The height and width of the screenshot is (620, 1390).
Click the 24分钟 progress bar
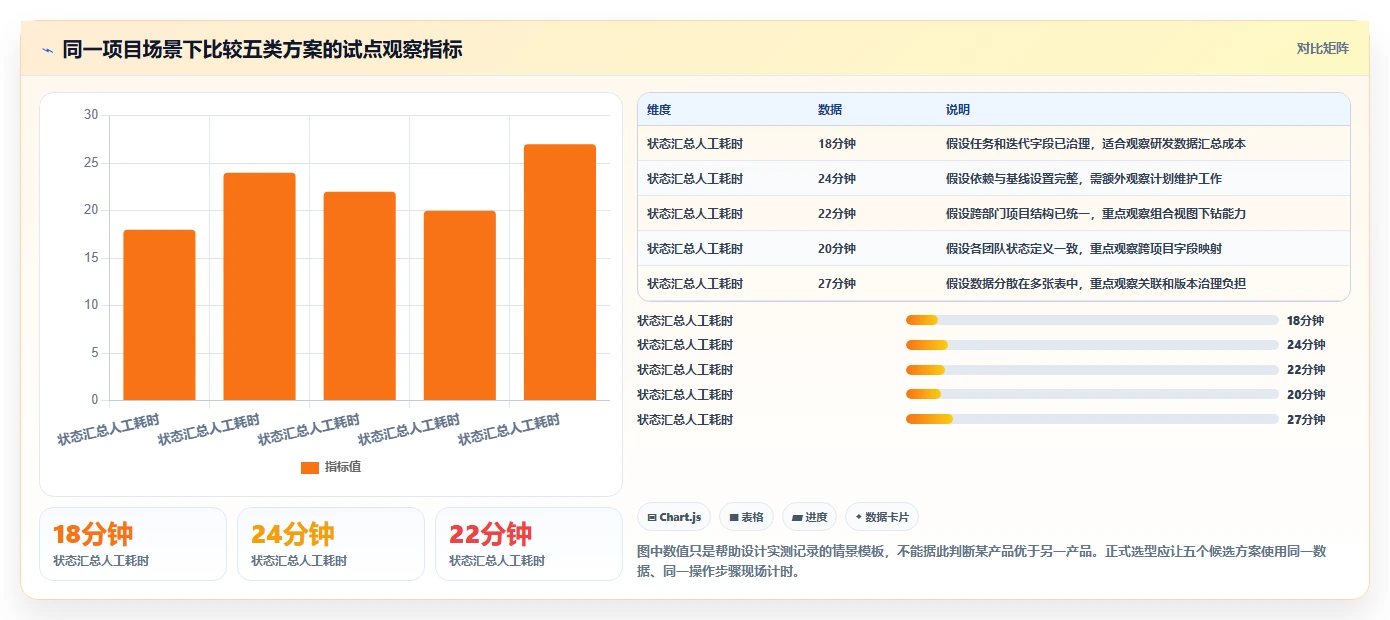1092,345
